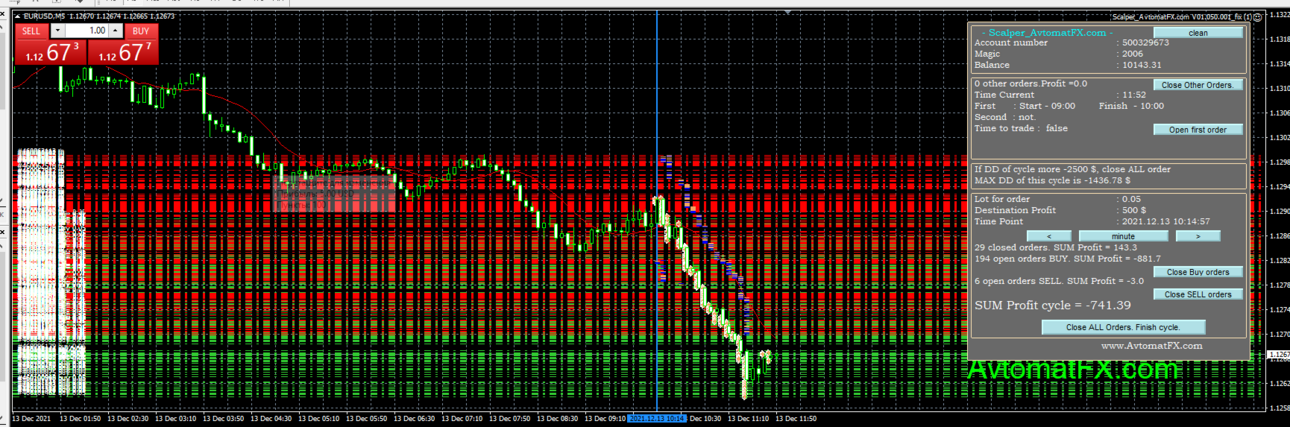Click the SELL button in one-click panel
1290x427 pixels.
pos(31,31)
